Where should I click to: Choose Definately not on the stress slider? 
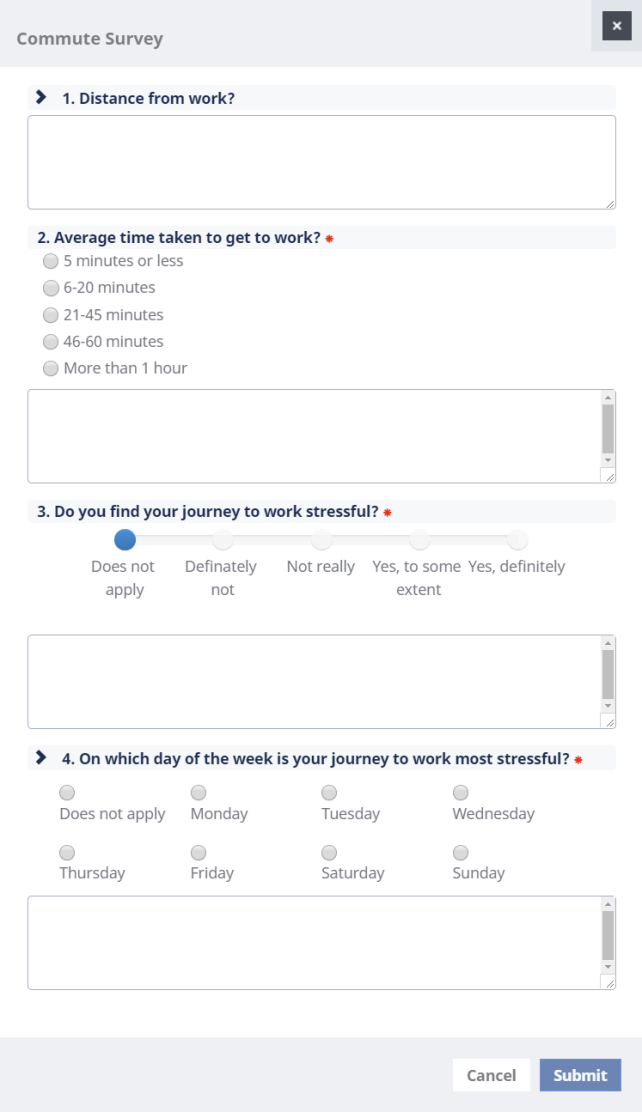coord(223,540)
